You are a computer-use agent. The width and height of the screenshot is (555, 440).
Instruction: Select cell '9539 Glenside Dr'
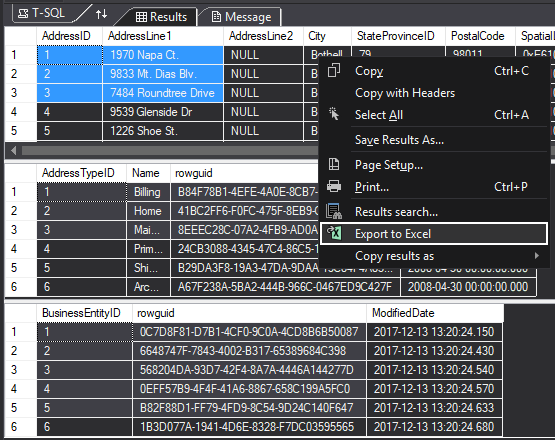pos(163,112)
